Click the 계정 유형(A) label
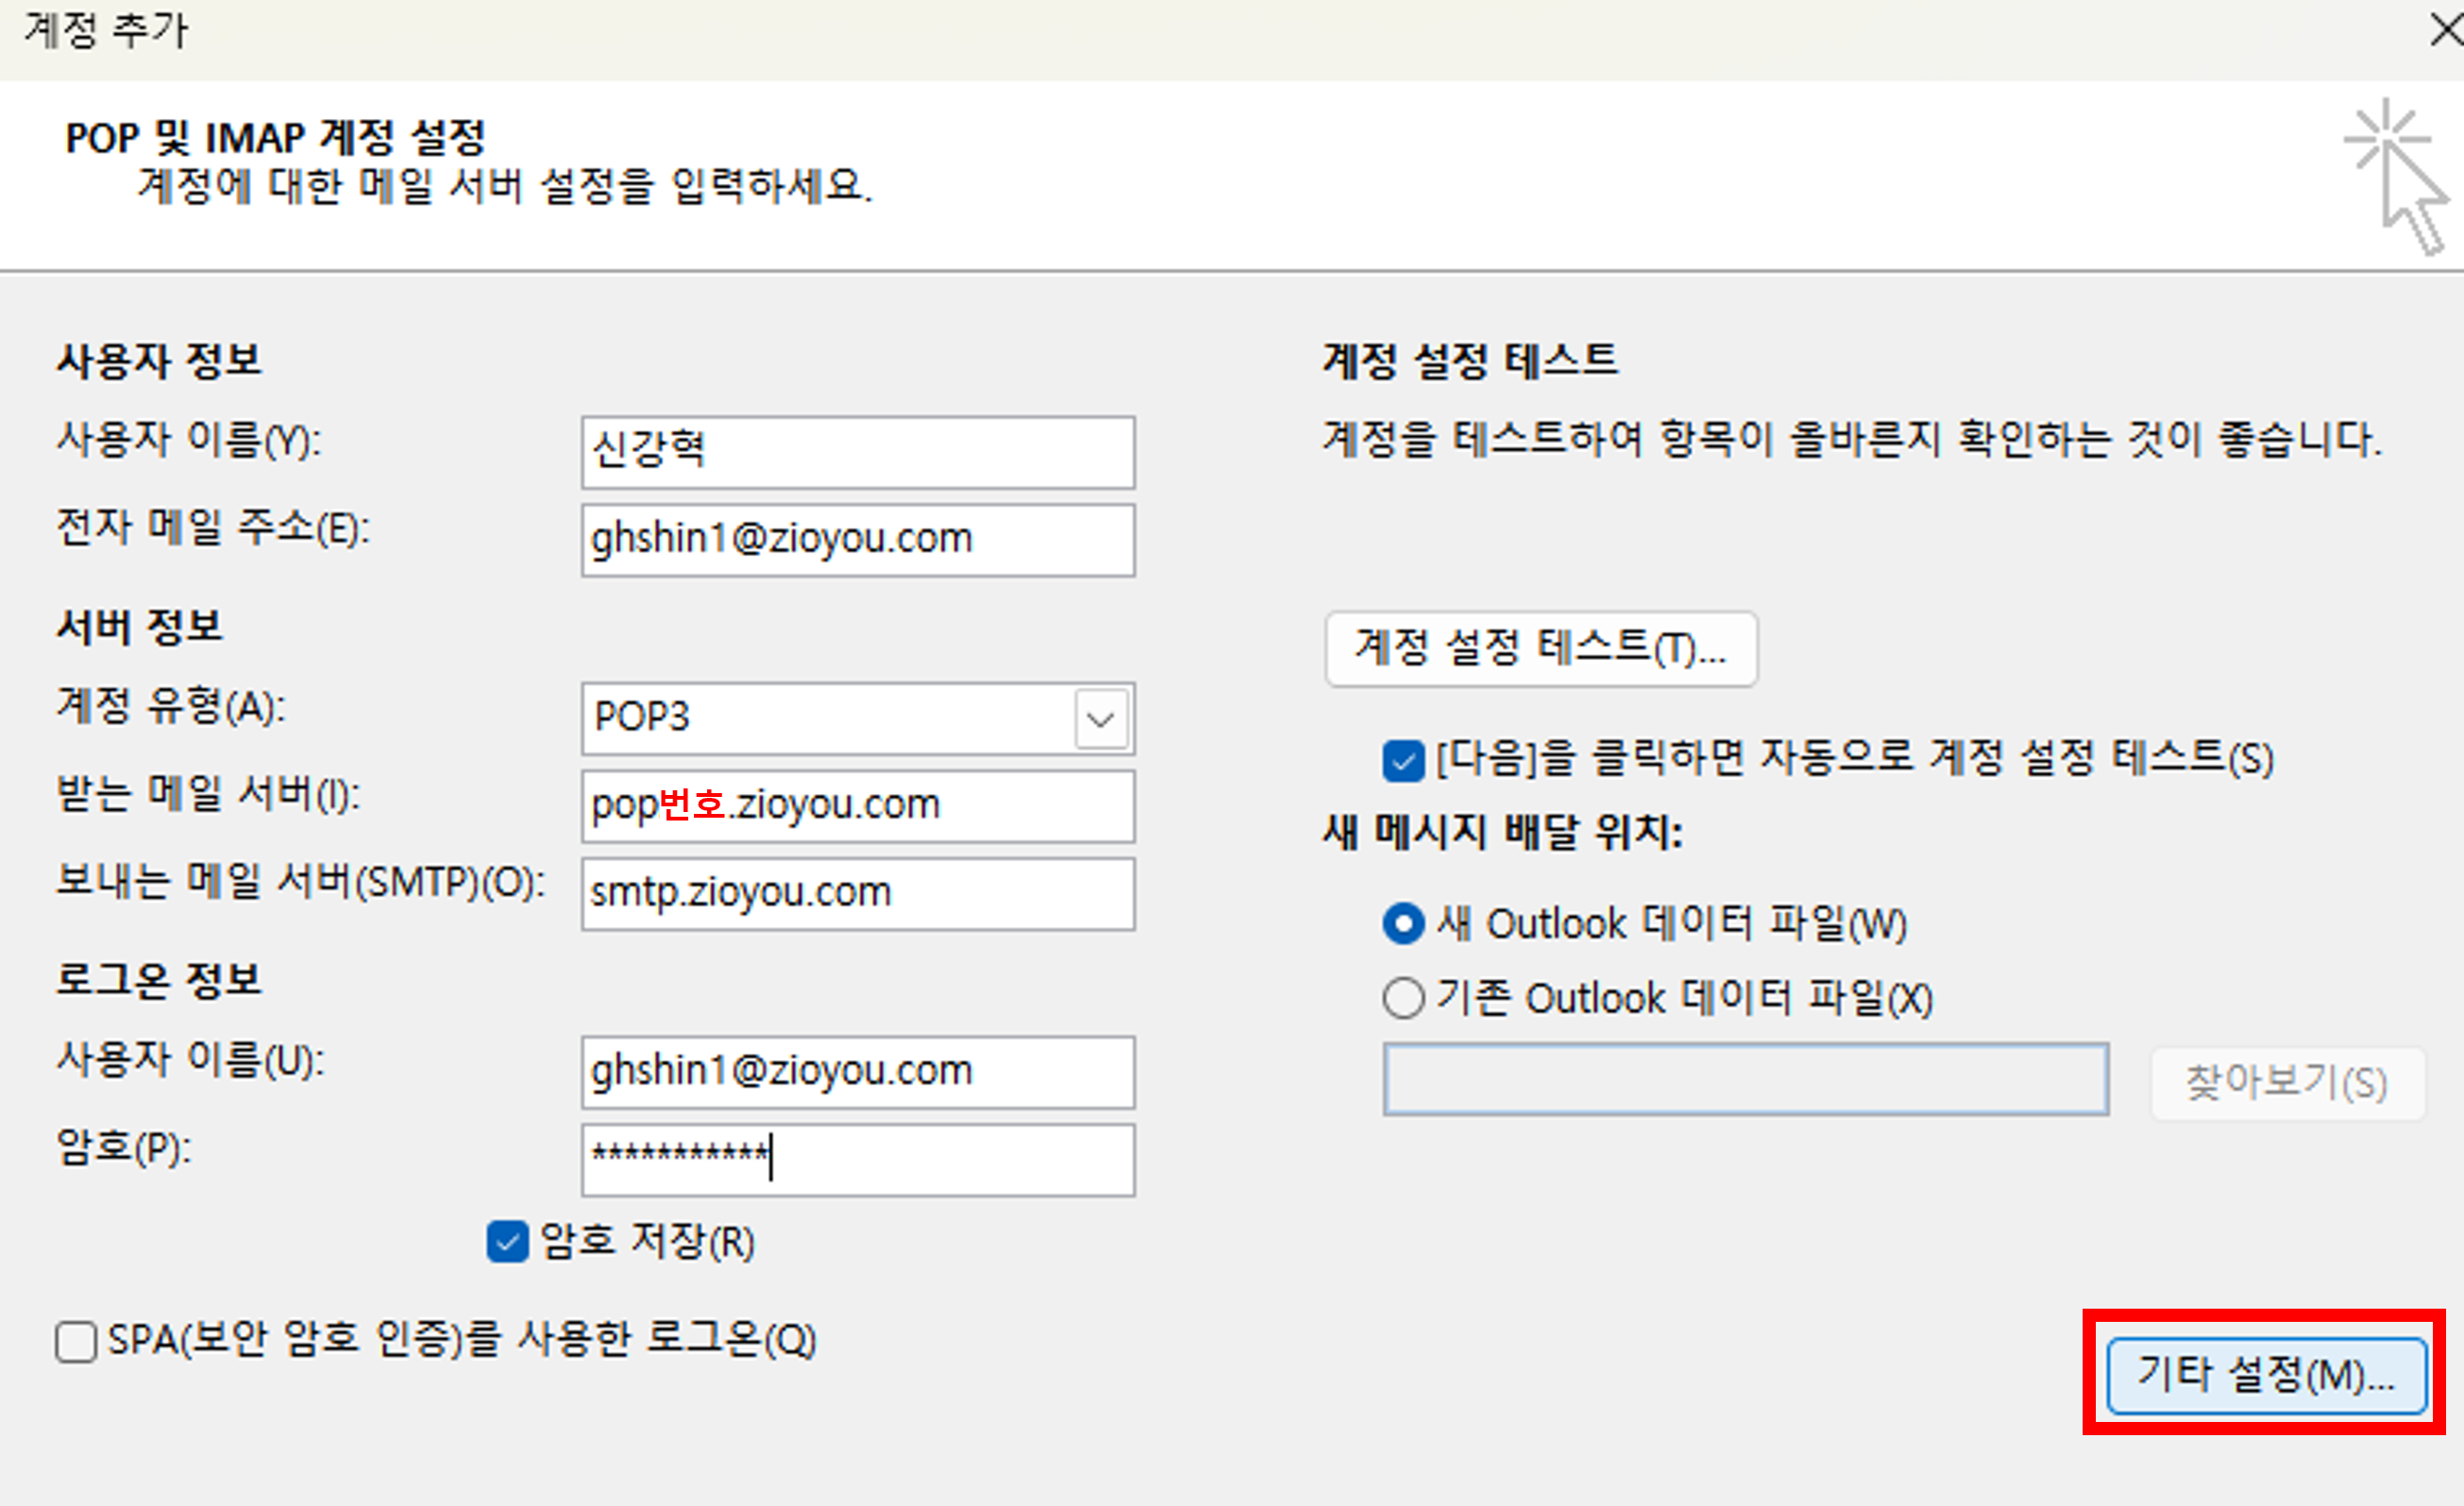This screenshot has width=2464, height=1506. [171, 706]
